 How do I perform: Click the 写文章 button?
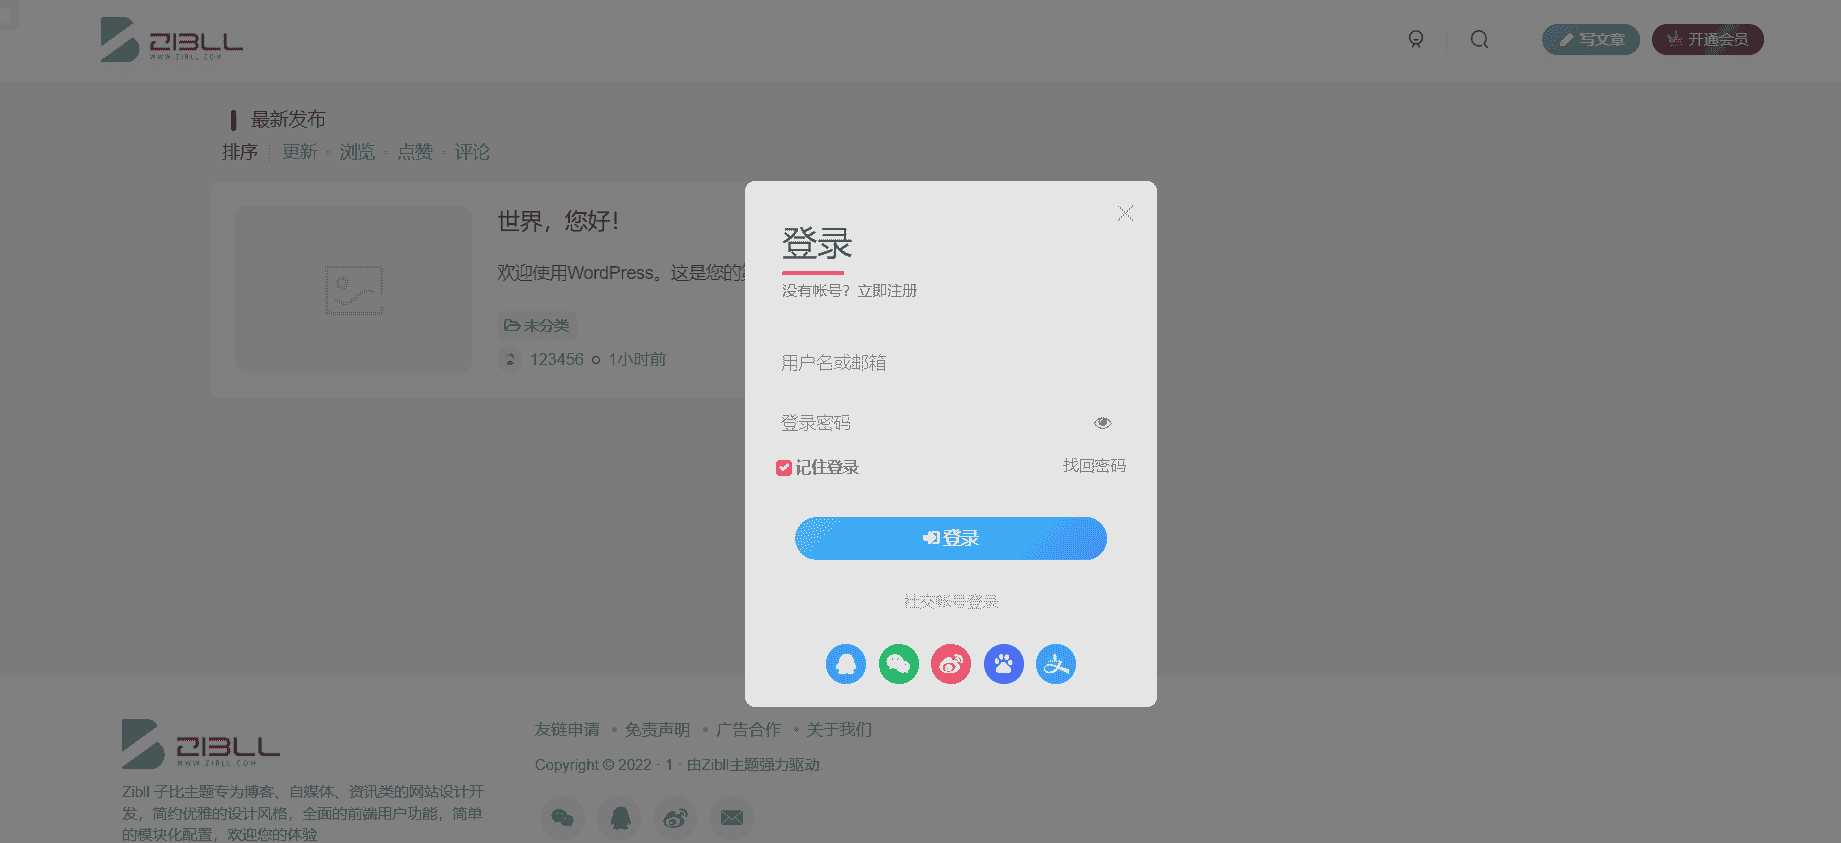point(1591,39)
